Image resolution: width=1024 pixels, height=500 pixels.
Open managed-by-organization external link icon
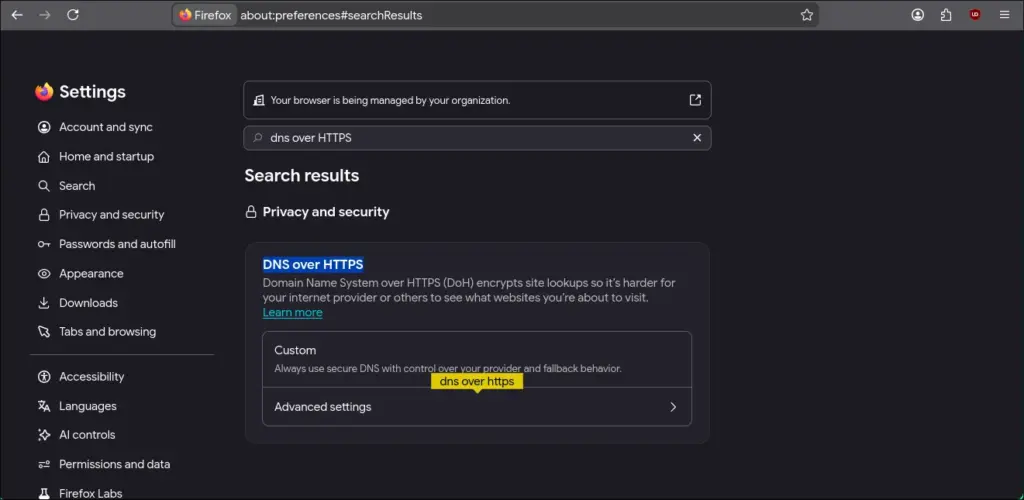coord(695,100)
